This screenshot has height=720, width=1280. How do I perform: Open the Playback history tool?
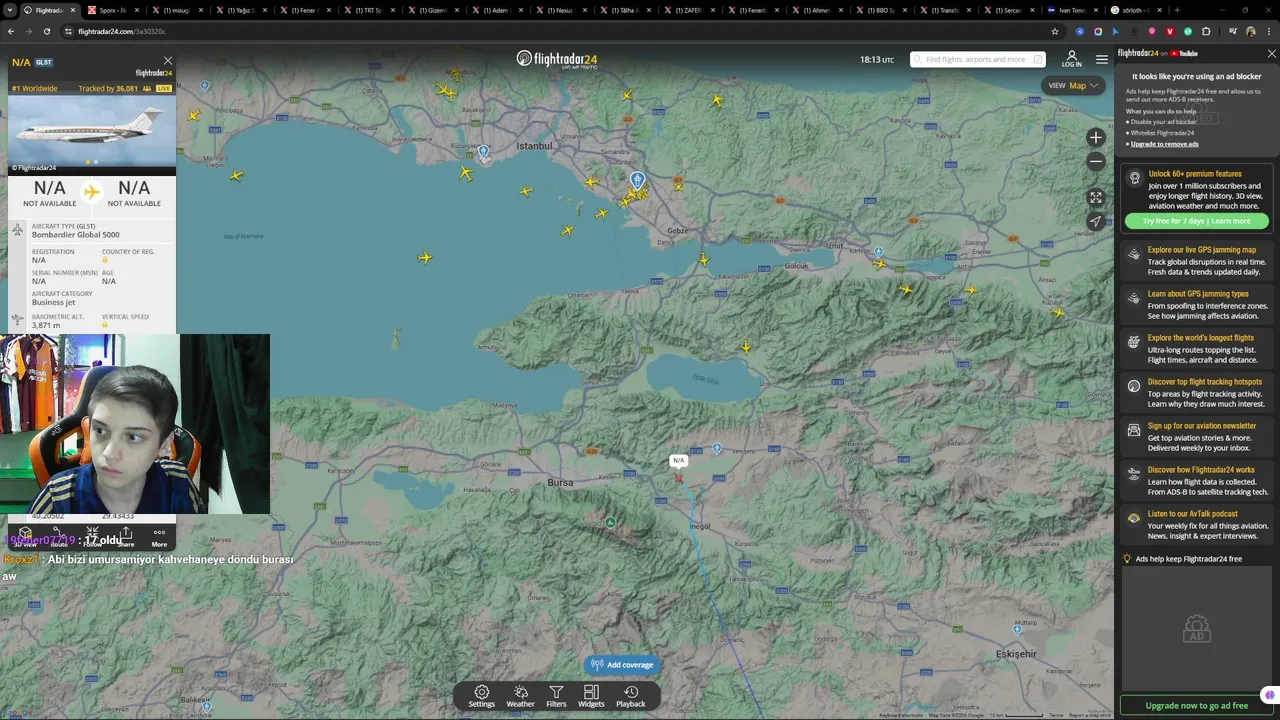click(x=630, y=696)
